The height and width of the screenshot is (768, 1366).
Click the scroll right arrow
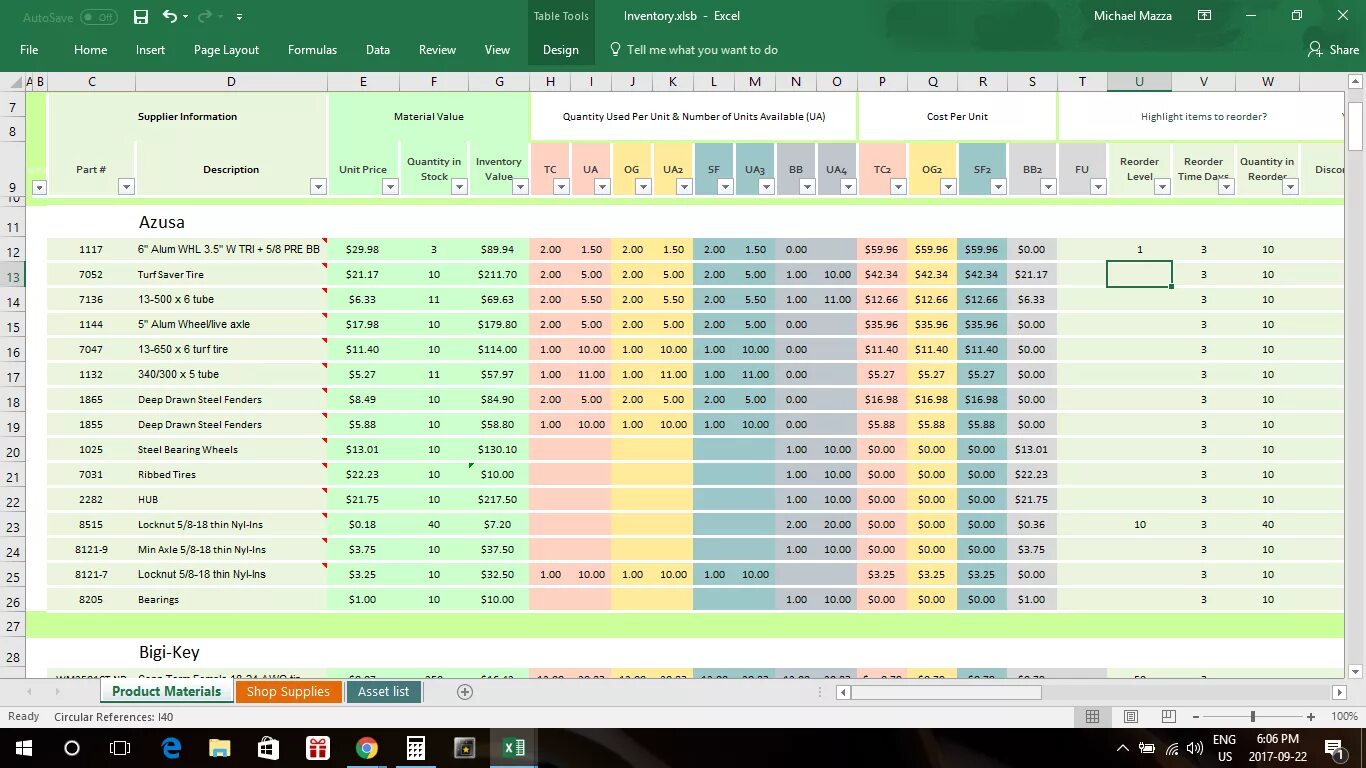tap(1339, 692)
